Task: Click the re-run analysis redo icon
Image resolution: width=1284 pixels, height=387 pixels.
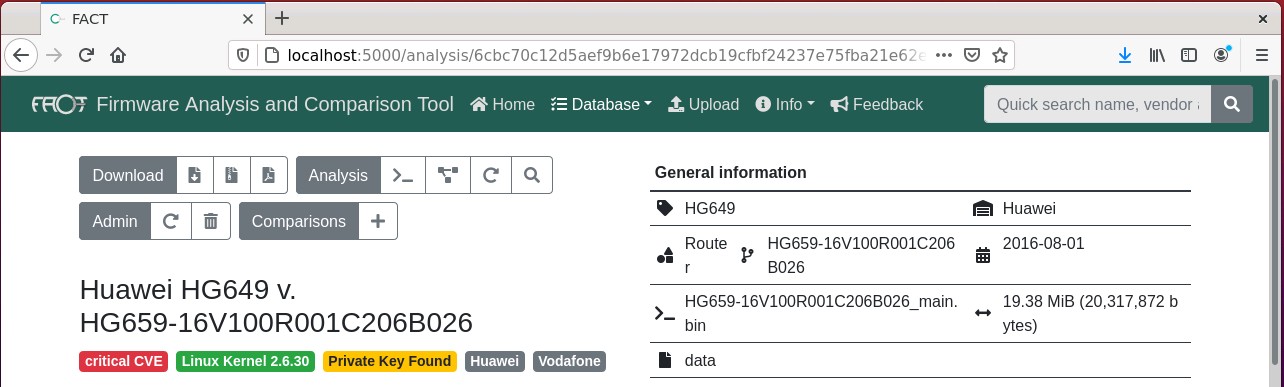Action: (490, 175)
